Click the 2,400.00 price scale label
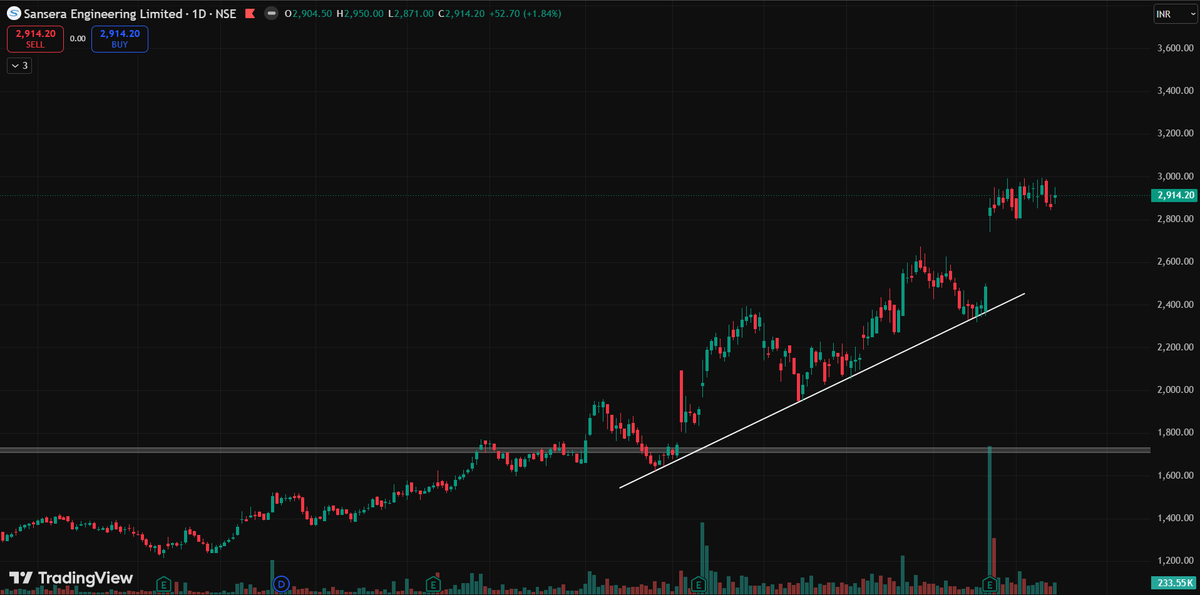1200x595 pixels. click(1176, 304)
